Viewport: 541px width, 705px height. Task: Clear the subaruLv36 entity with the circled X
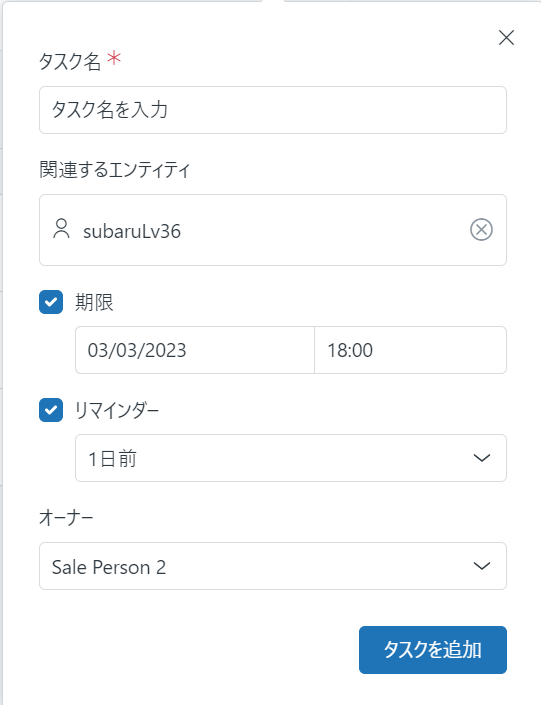[x=481, y=230]
